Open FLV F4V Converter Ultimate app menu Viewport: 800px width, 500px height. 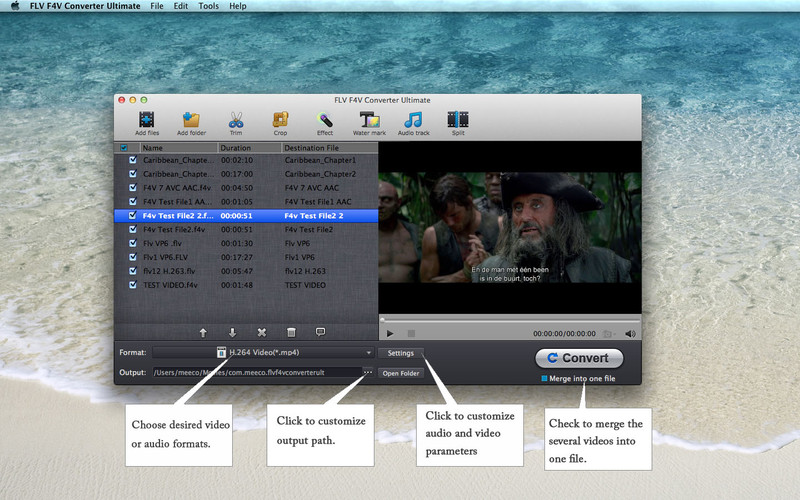click(x=85, y=6)
